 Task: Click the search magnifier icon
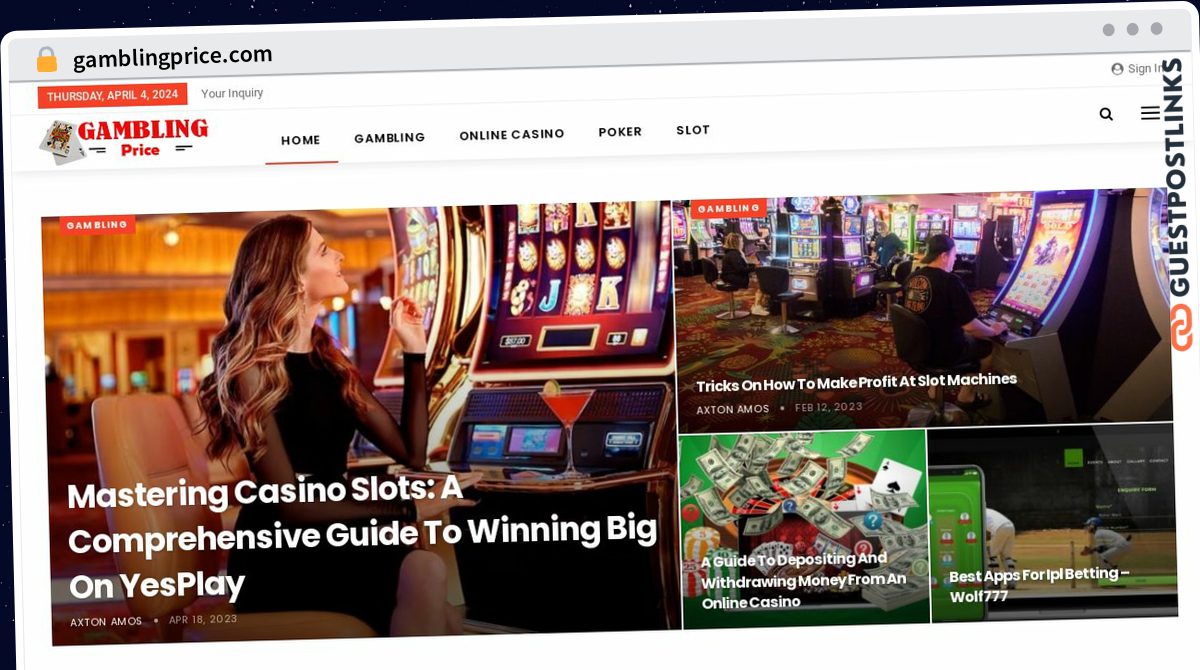(1106, 114)
